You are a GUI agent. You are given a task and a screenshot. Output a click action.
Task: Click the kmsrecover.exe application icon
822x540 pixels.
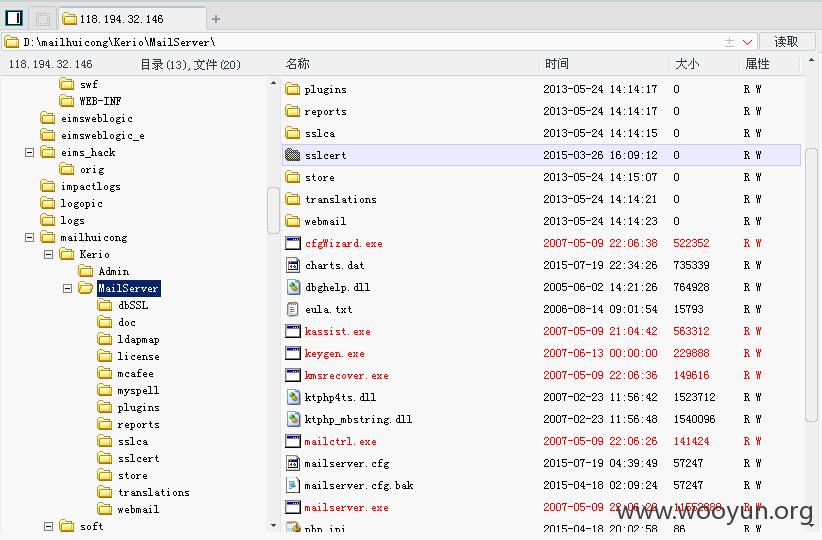[293, 375]
